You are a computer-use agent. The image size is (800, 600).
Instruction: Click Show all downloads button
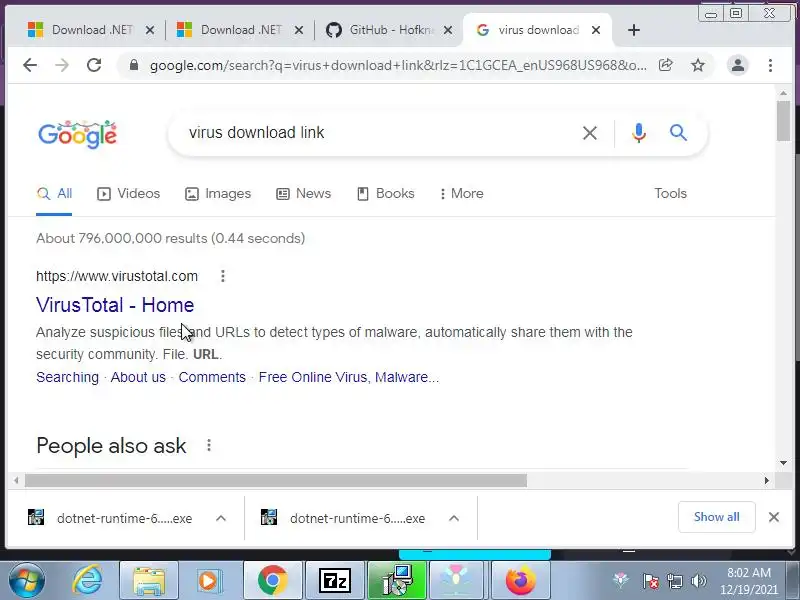716,517
